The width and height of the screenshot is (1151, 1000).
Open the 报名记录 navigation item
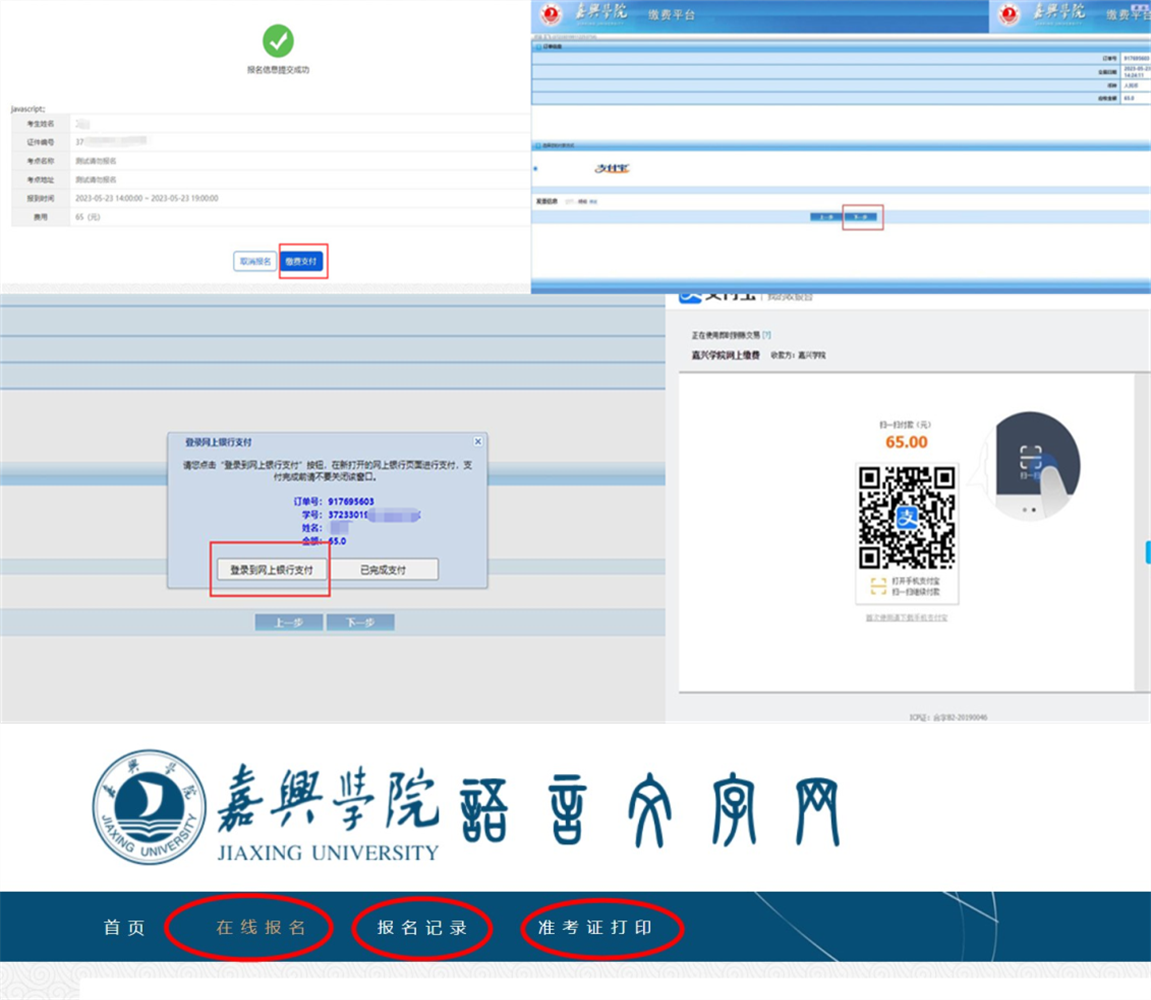point(422,928)
